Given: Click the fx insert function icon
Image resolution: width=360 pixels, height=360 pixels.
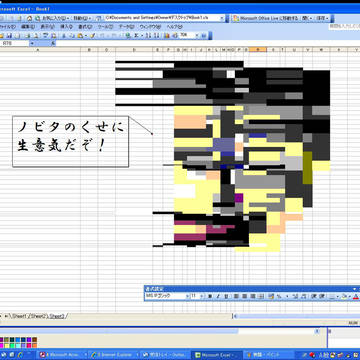Looking at the screenshot, I should (53, 43).
